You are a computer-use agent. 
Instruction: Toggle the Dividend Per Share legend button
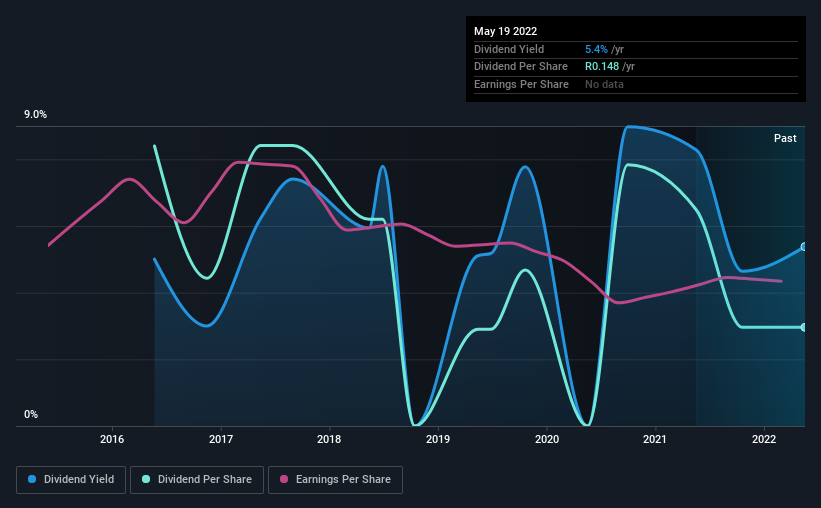click(197, 480)
